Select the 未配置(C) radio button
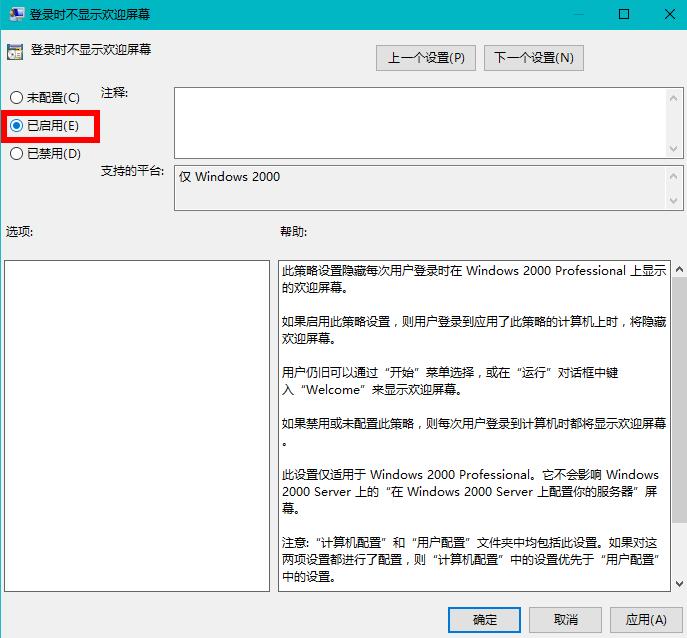The width and height of the screenshot is (687, 638). click(44, 97)
